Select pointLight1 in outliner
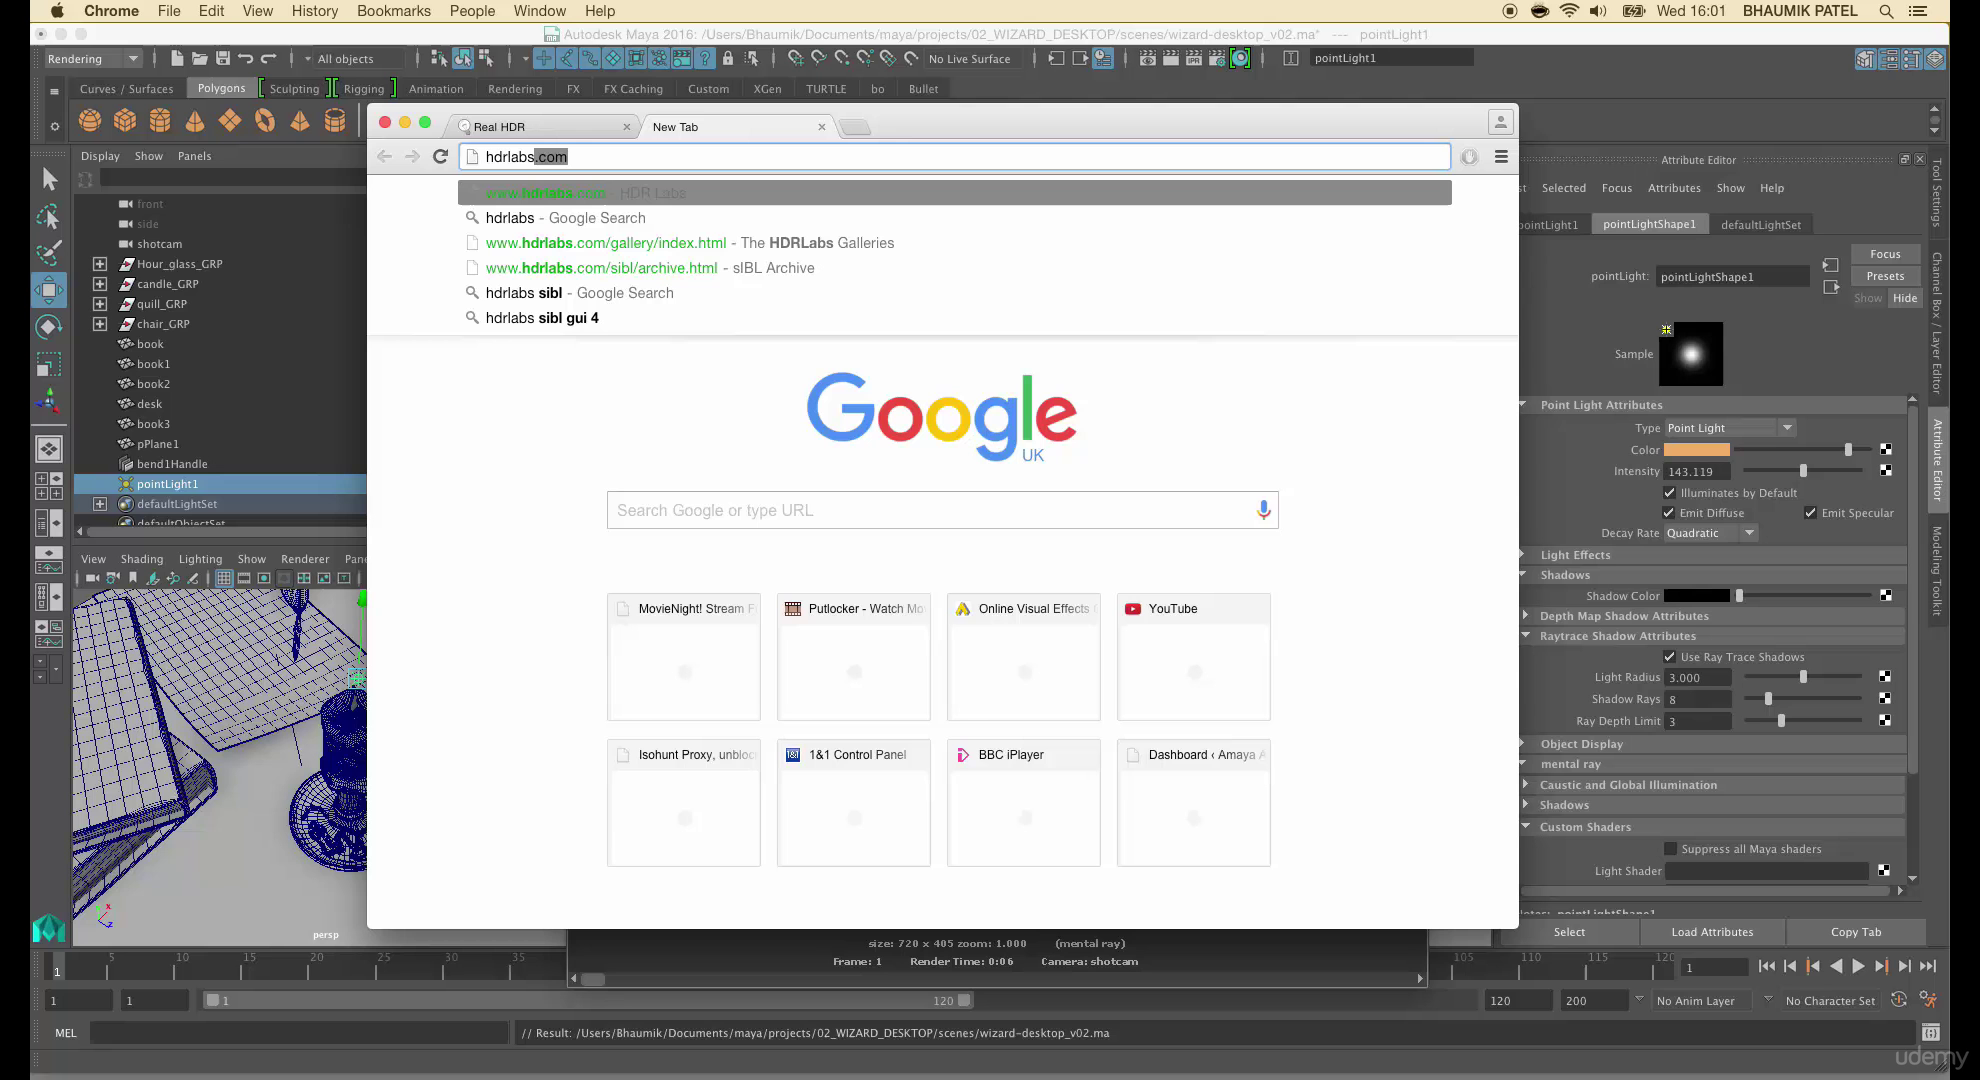 pyautogui.click(x=167, y=484)
